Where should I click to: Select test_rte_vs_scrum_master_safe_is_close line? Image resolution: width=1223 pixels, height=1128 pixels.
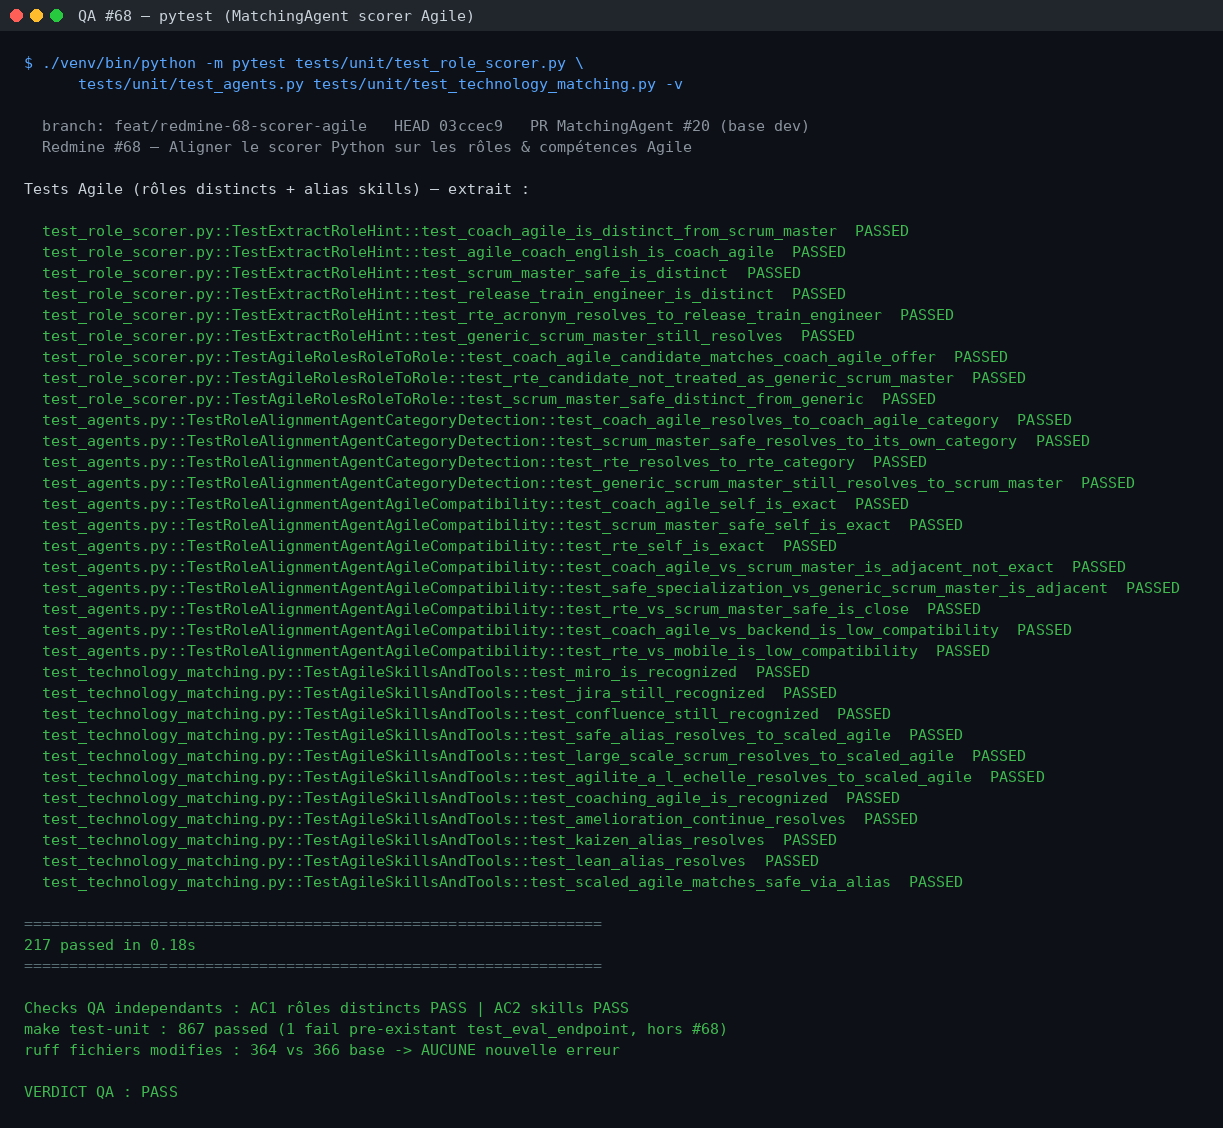click(511, 609)
